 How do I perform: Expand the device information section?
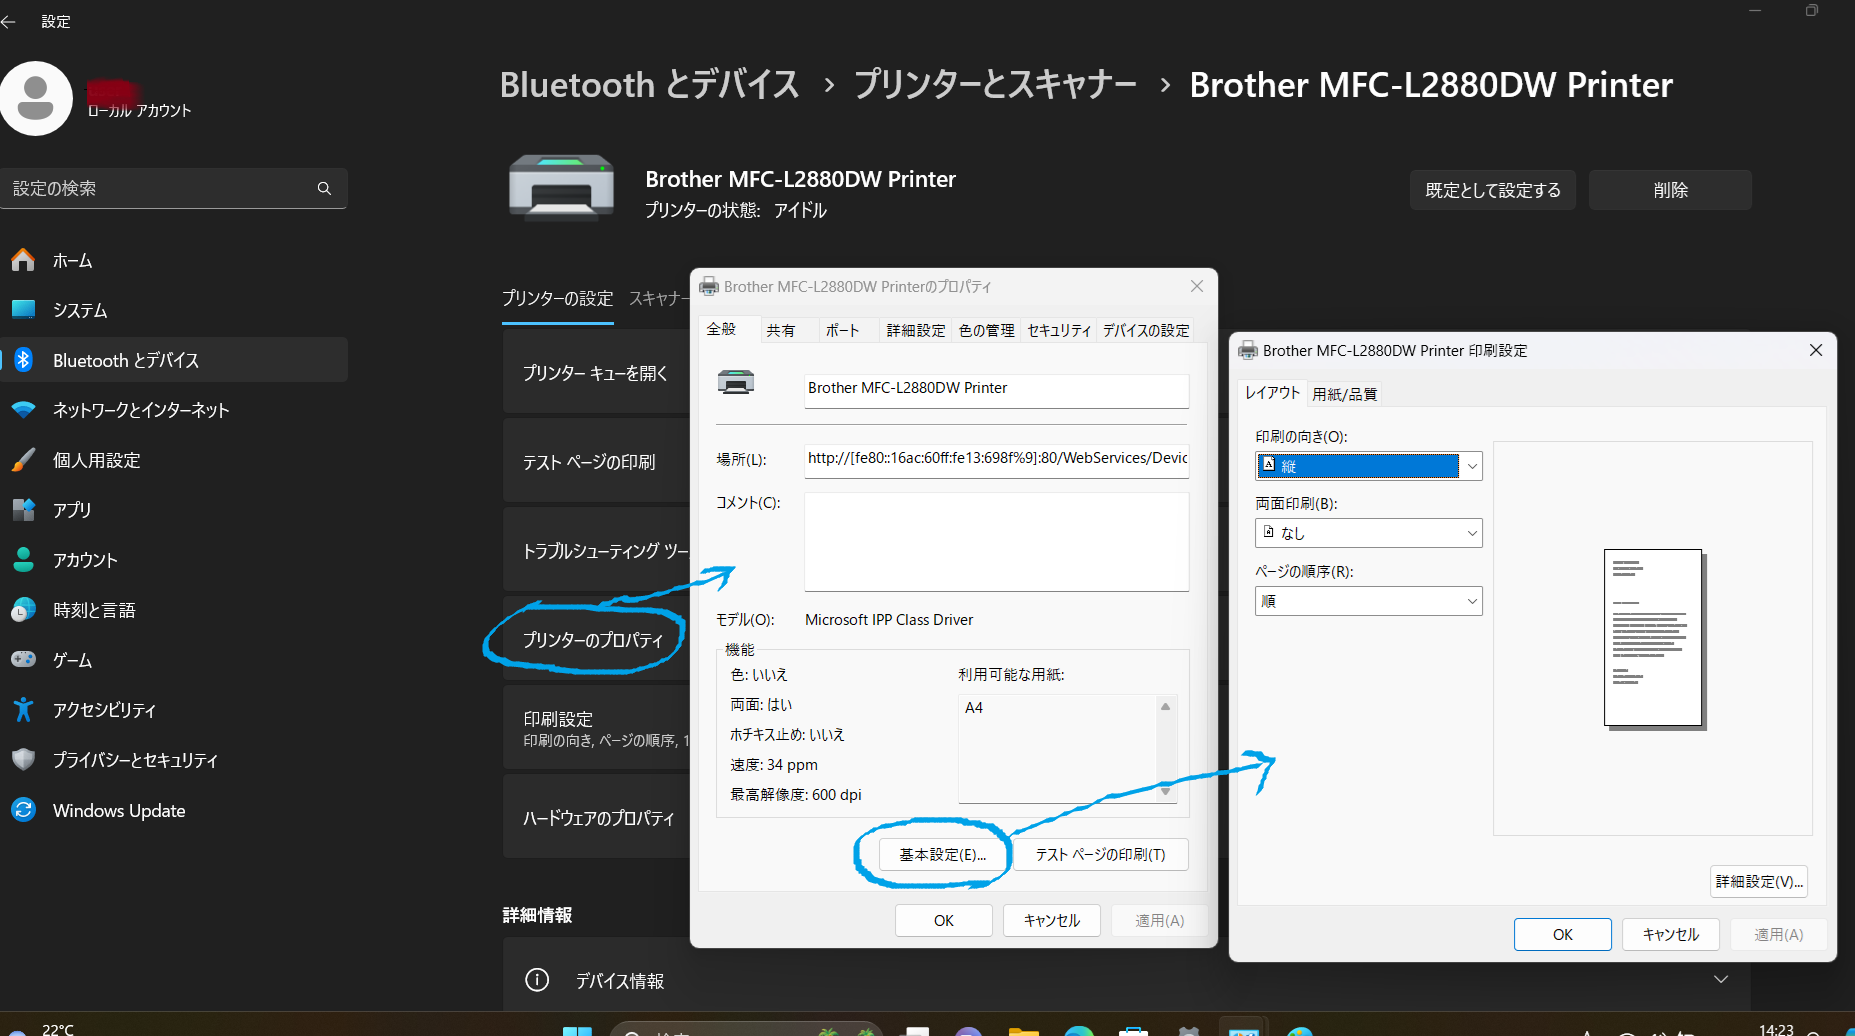(x=1720, y=980)
